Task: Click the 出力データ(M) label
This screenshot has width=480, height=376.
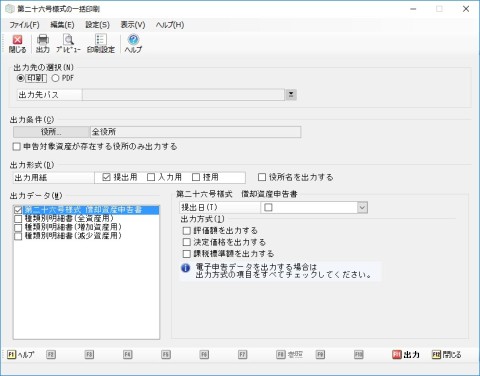Action: coord(36,196)
